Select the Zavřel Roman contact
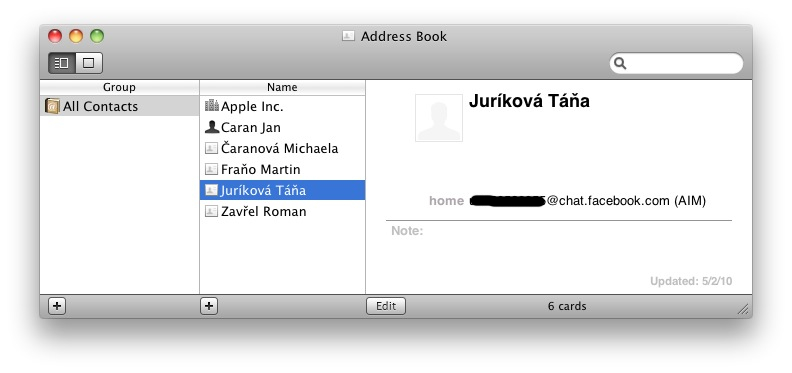This screenshot has width=792, height=373. pos(282,211)
